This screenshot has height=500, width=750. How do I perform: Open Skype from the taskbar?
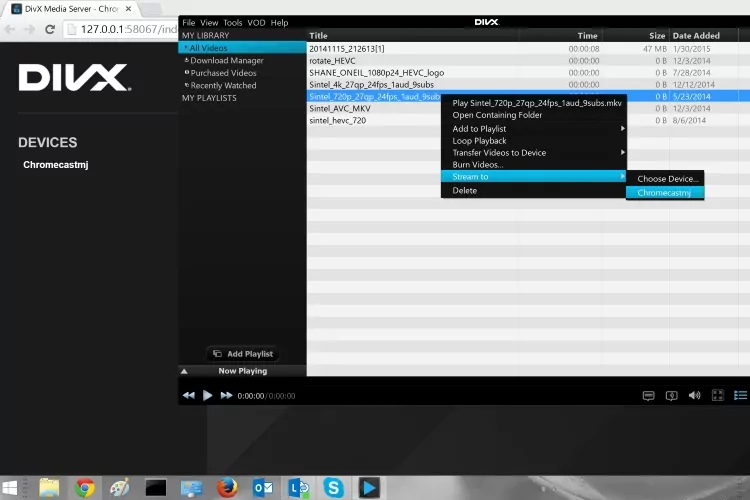point(334,488)
